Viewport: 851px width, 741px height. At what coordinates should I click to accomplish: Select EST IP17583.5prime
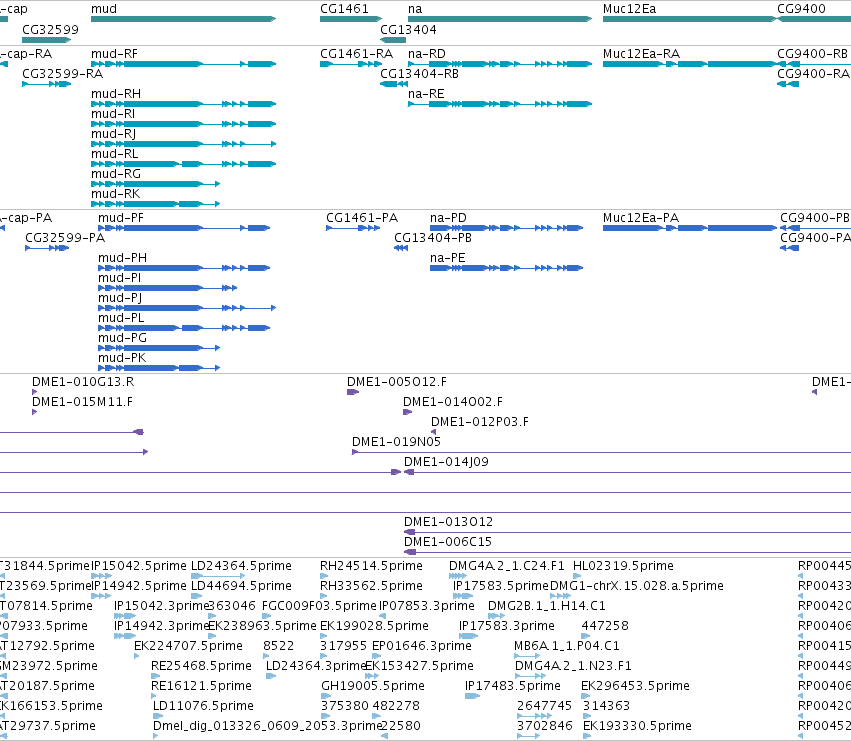463,596
